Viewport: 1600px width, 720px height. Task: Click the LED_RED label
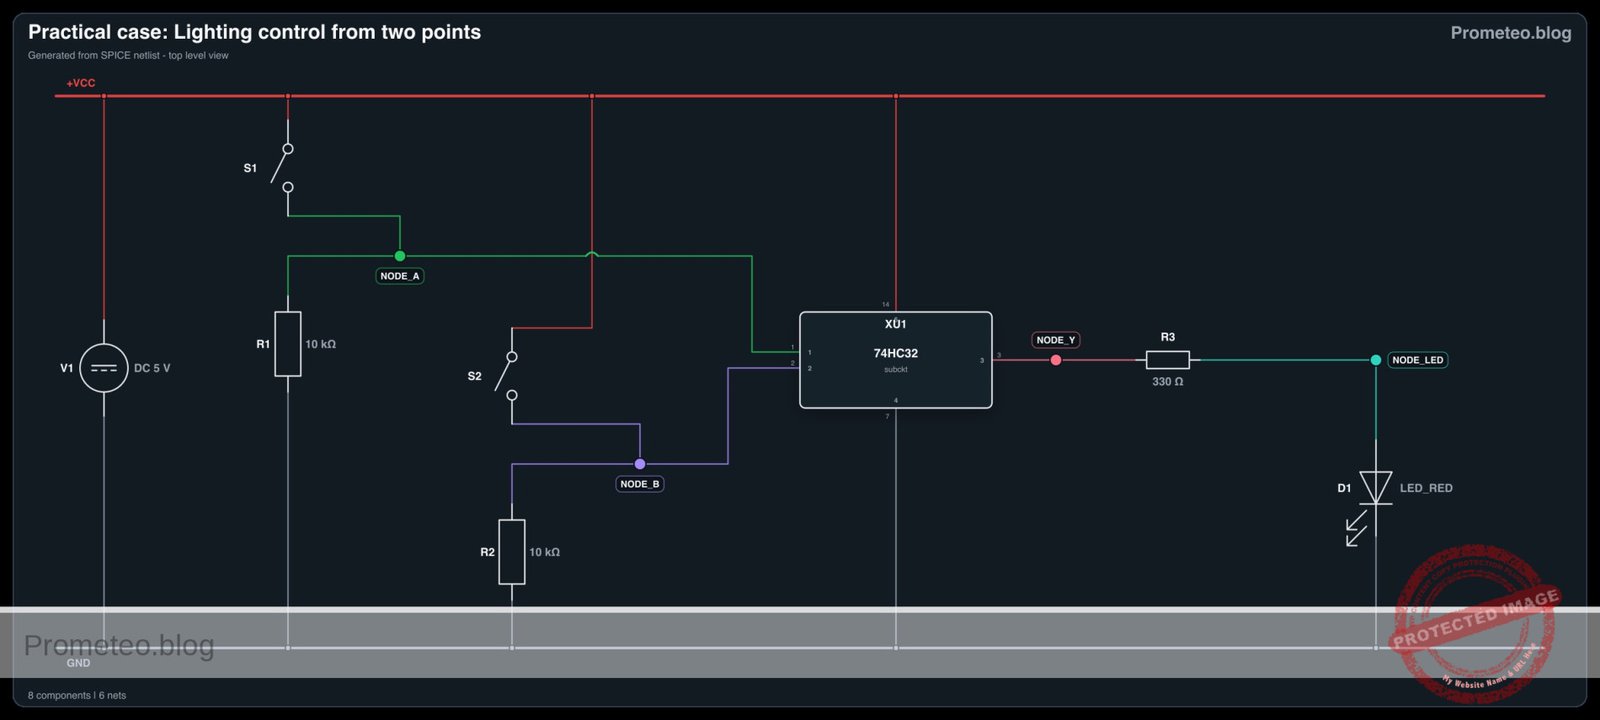coord(1426,488)
